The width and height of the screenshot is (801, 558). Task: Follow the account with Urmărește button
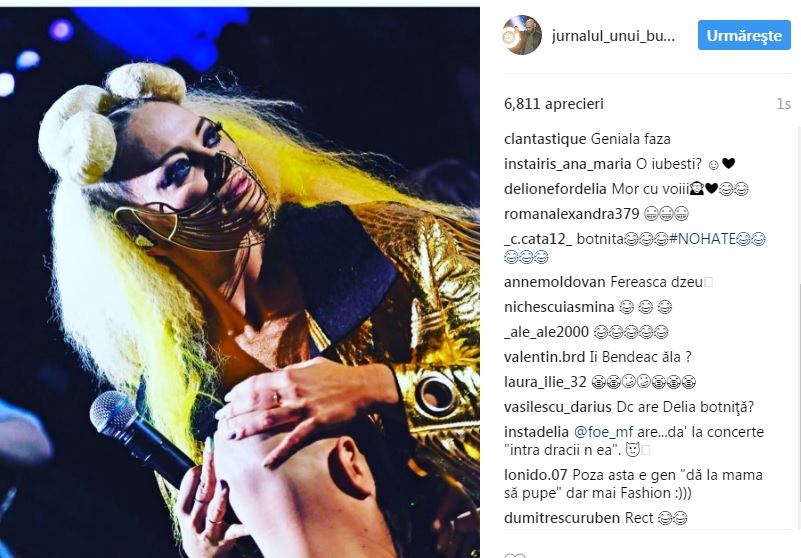coord(744,35)
